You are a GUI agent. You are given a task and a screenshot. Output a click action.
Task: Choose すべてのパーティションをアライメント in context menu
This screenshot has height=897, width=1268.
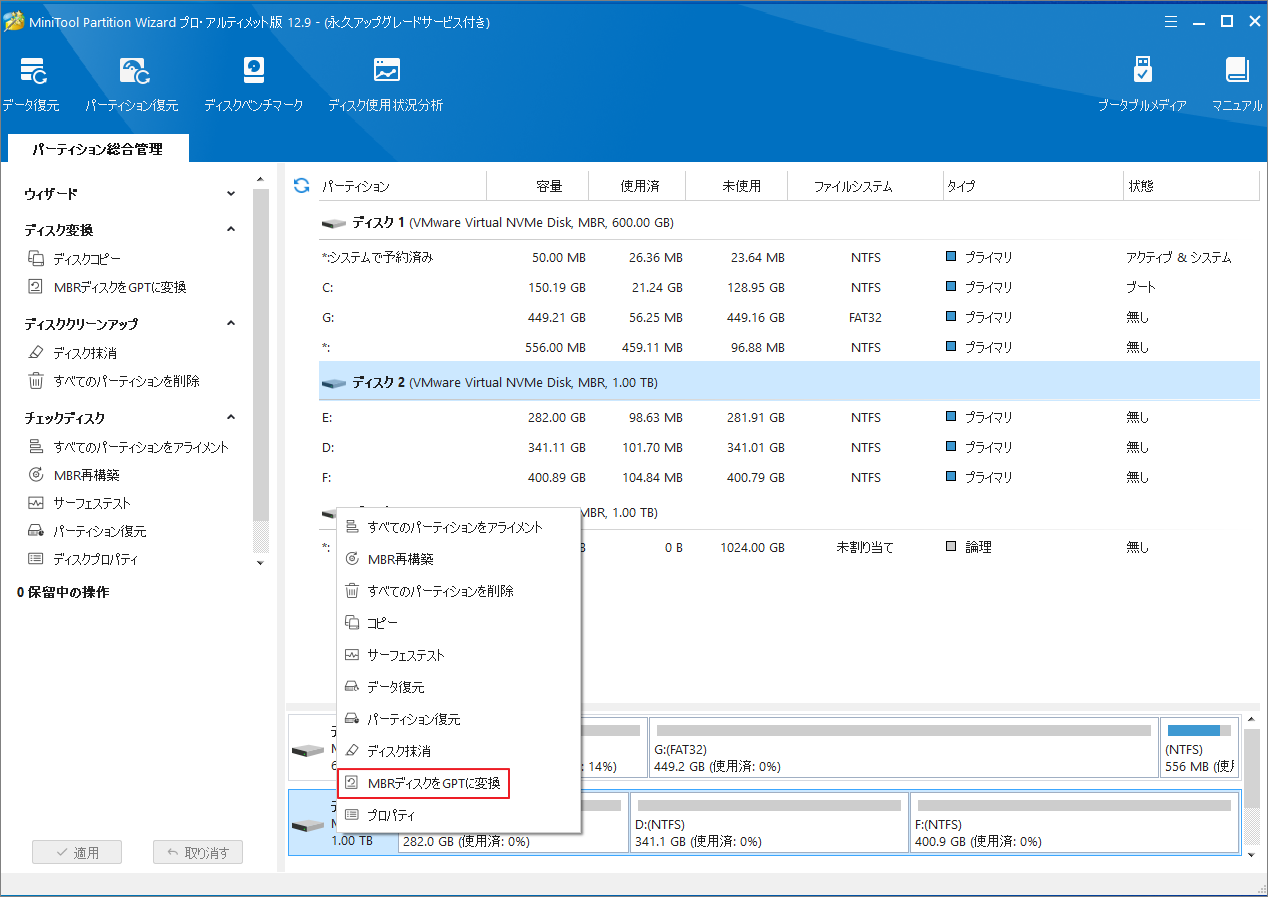(x=459, y=527)
